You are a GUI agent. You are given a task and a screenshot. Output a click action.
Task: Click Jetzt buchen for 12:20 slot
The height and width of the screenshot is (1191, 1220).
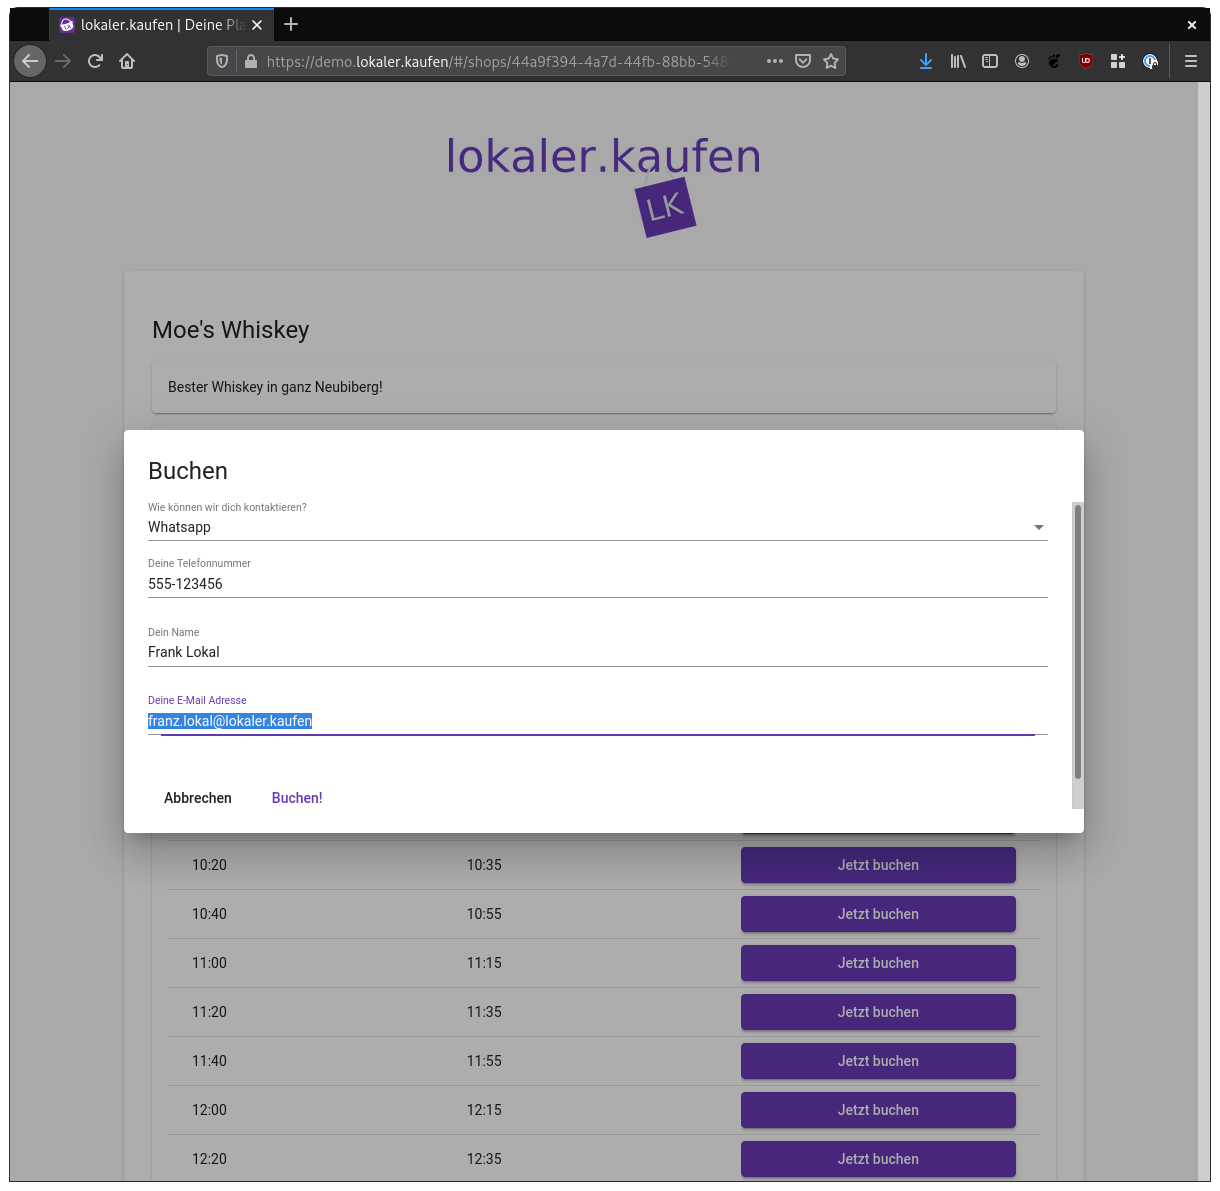(878, 1159)
